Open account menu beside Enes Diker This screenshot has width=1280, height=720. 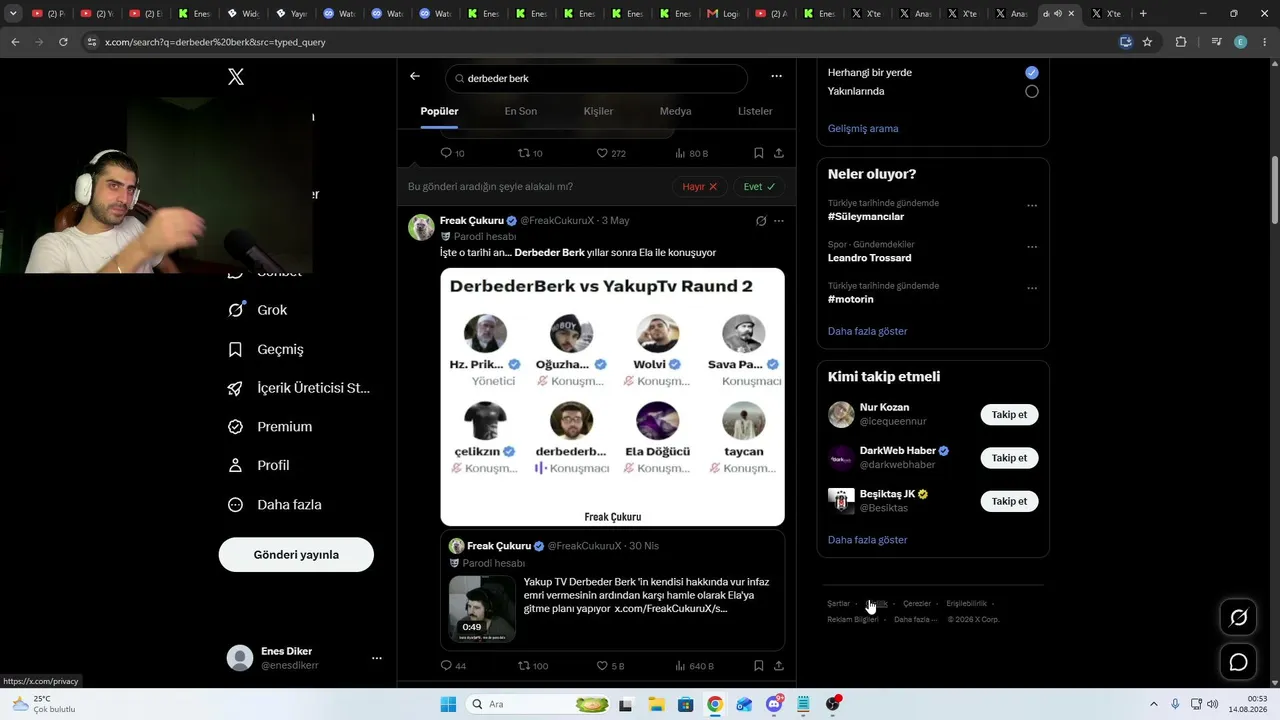(377, 658)
